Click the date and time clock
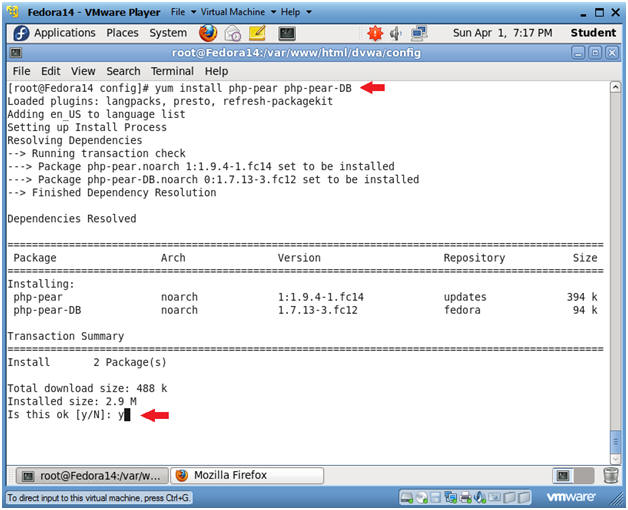The height and width of the screenshot is (510, 628). click(502, 33)
